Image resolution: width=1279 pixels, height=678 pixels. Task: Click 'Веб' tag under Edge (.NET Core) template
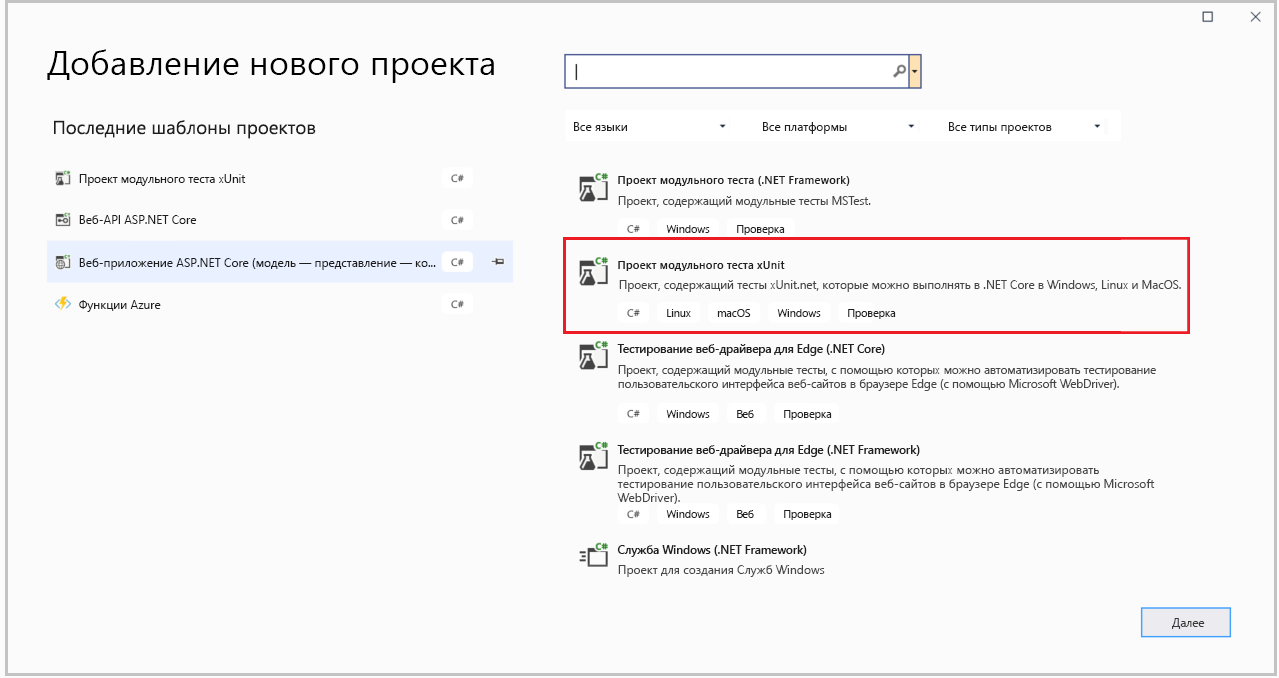pyautogui.click(x=744, y=414)
